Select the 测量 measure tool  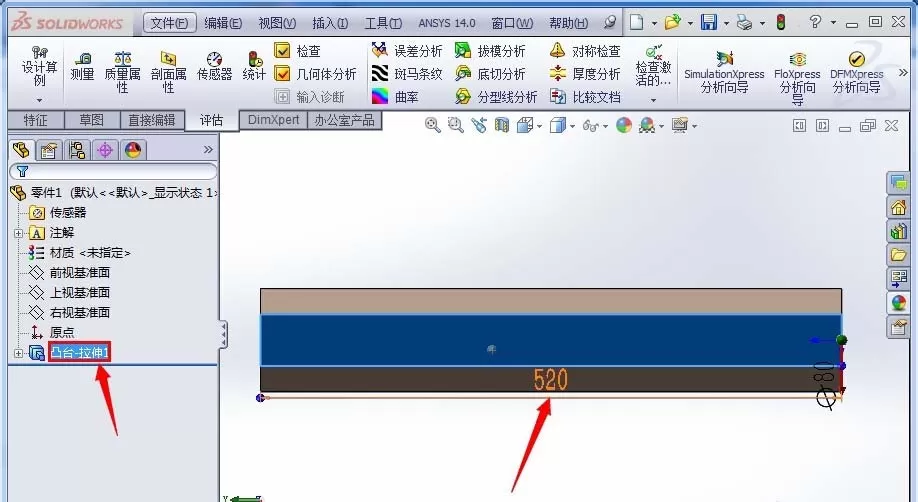[x=82, y=66]
